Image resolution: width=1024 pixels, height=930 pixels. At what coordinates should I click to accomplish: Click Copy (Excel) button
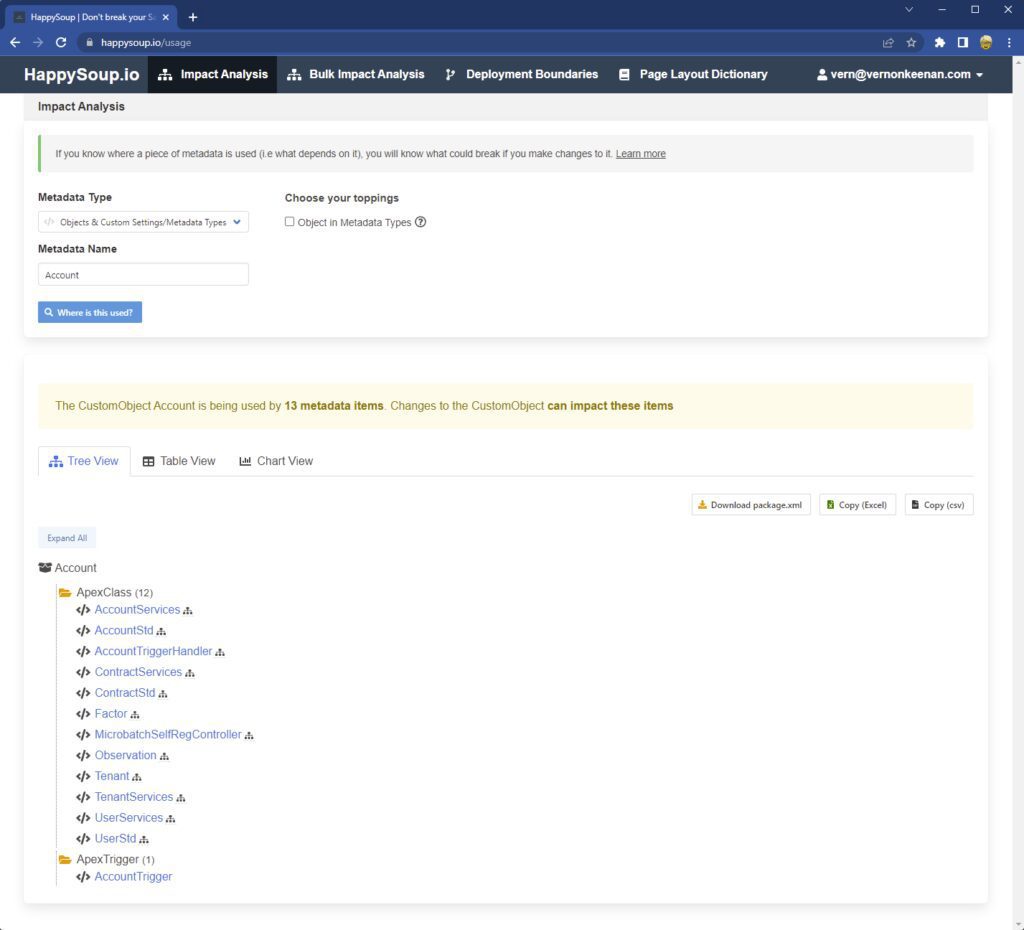(857, 505)
